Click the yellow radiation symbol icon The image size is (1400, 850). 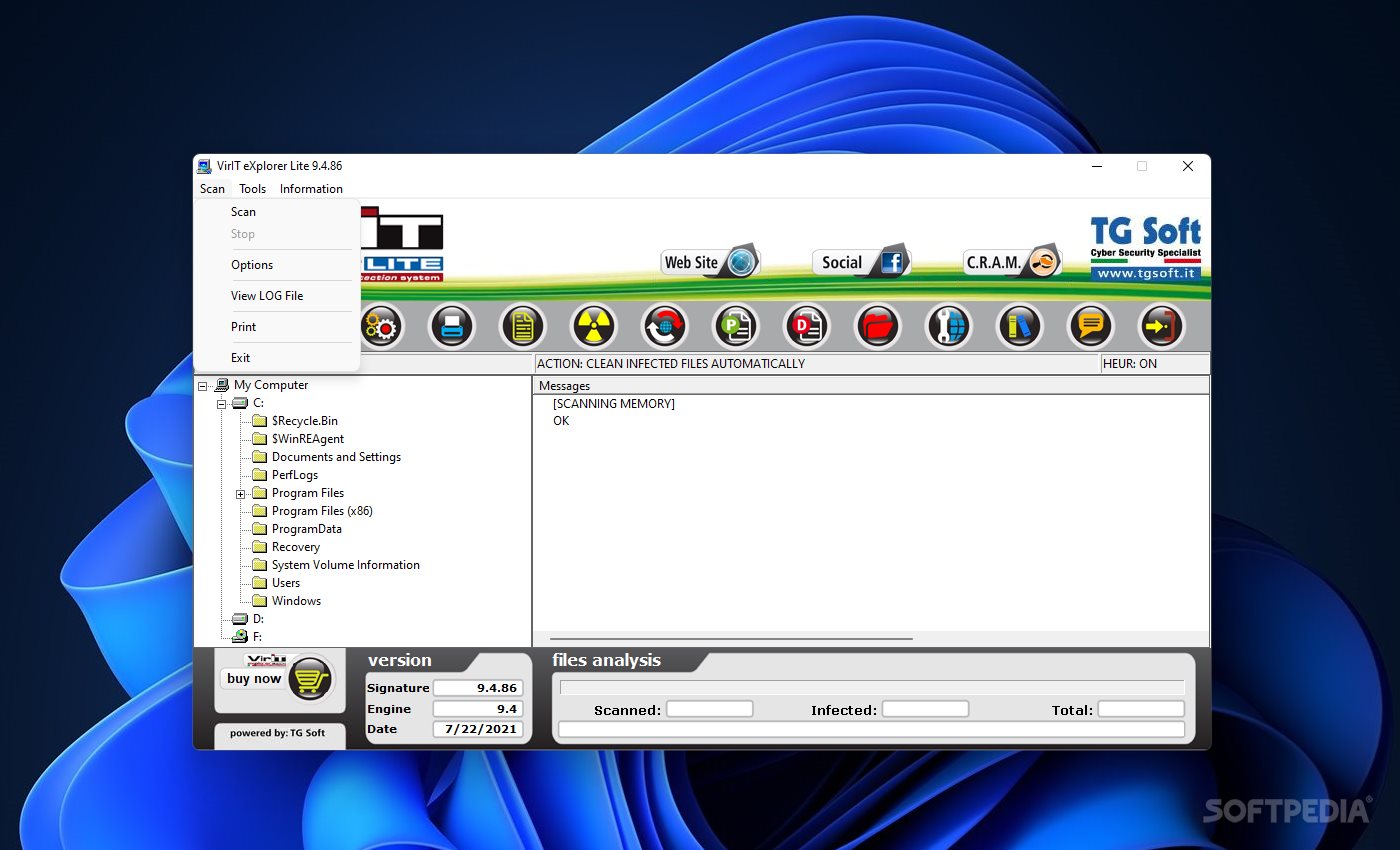594,326
